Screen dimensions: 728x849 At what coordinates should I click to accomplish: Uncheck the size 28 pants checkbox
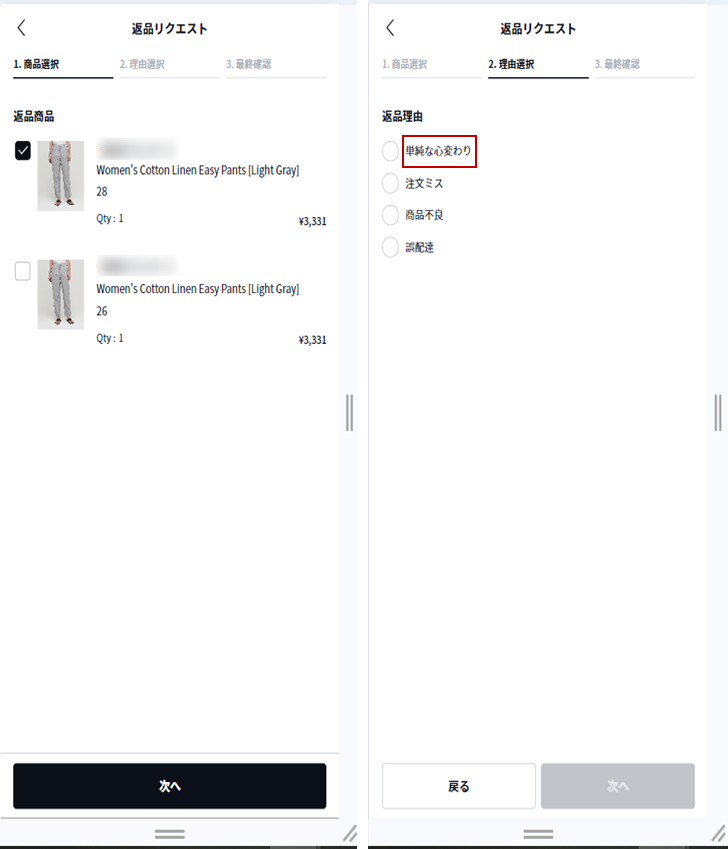[x=23, y=151]
